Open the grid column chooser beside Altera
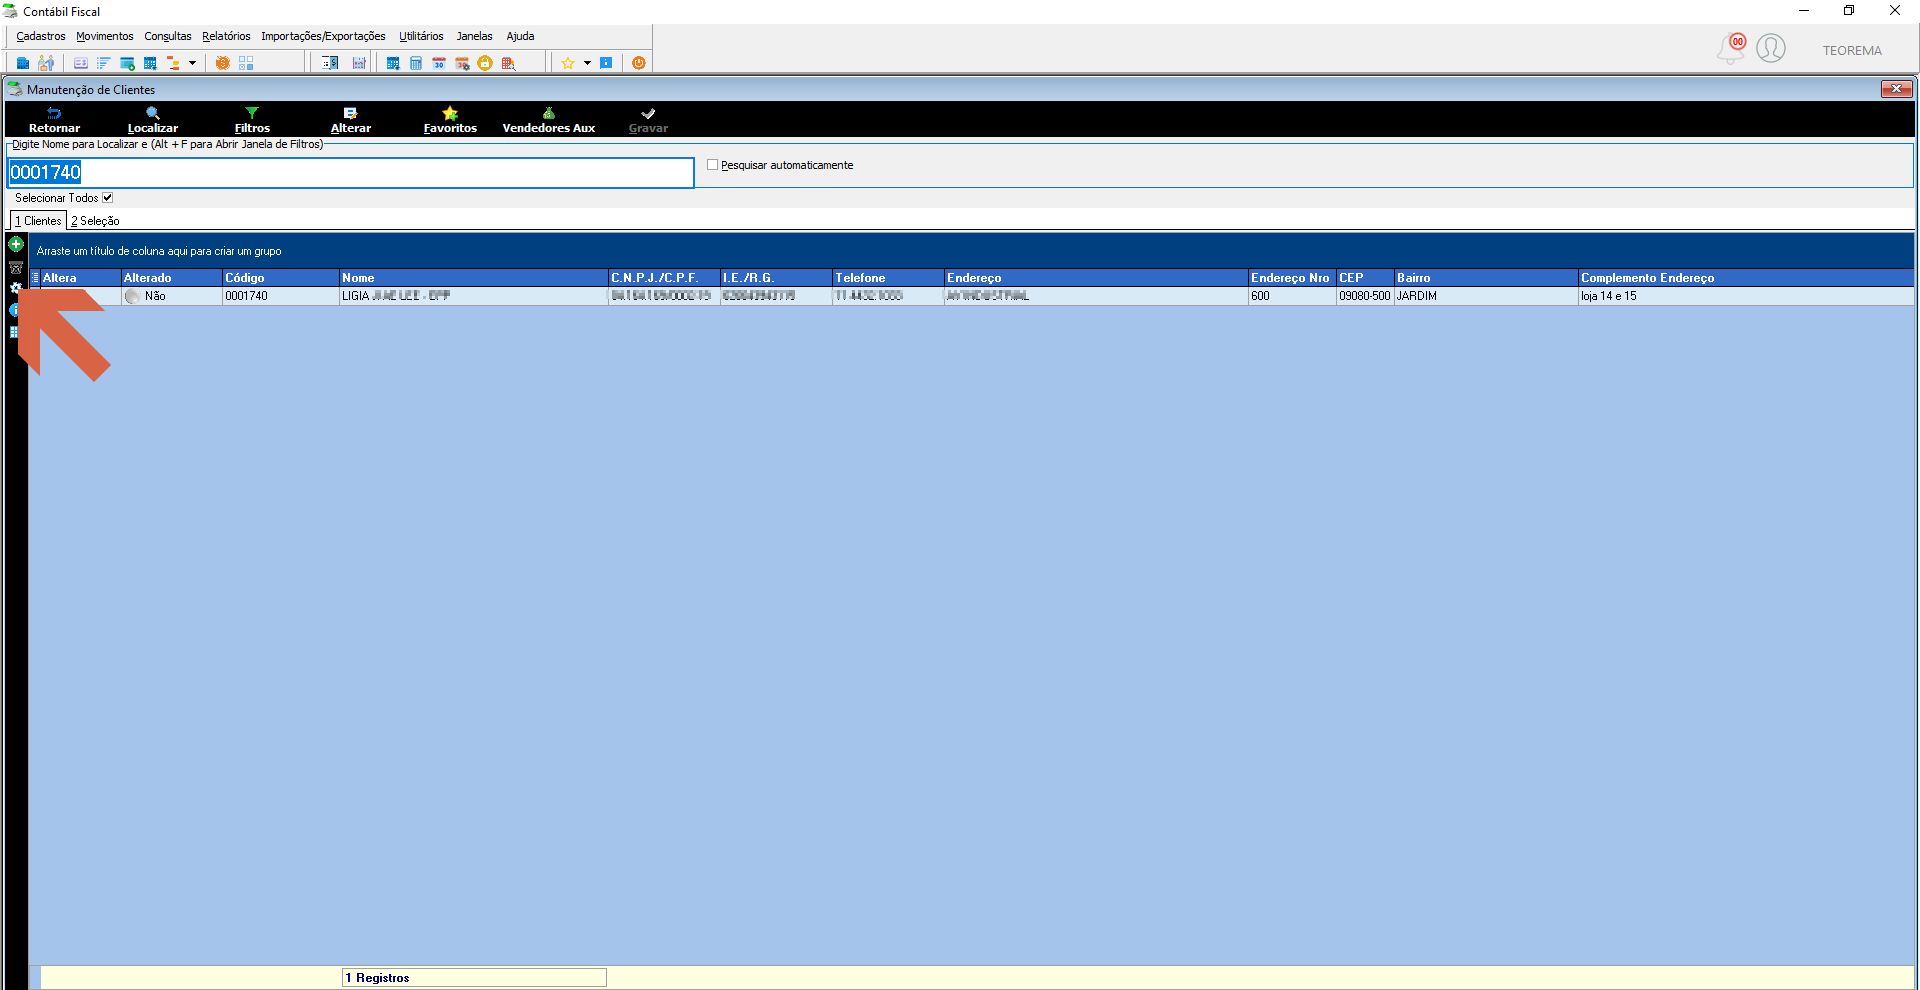 [x=35, y=278]
